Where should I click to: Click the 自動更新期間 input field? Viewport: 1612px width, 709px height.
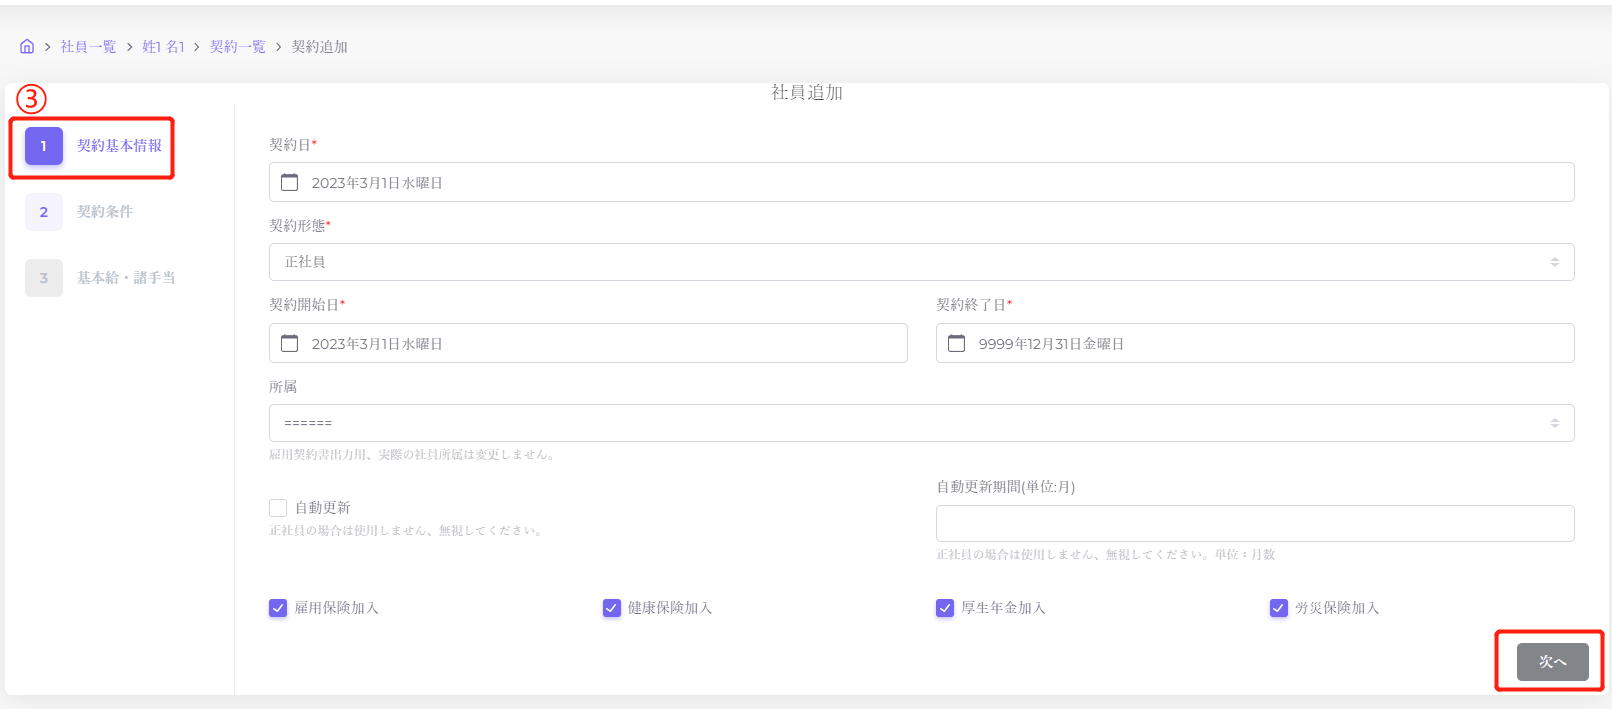[1254, 524]
